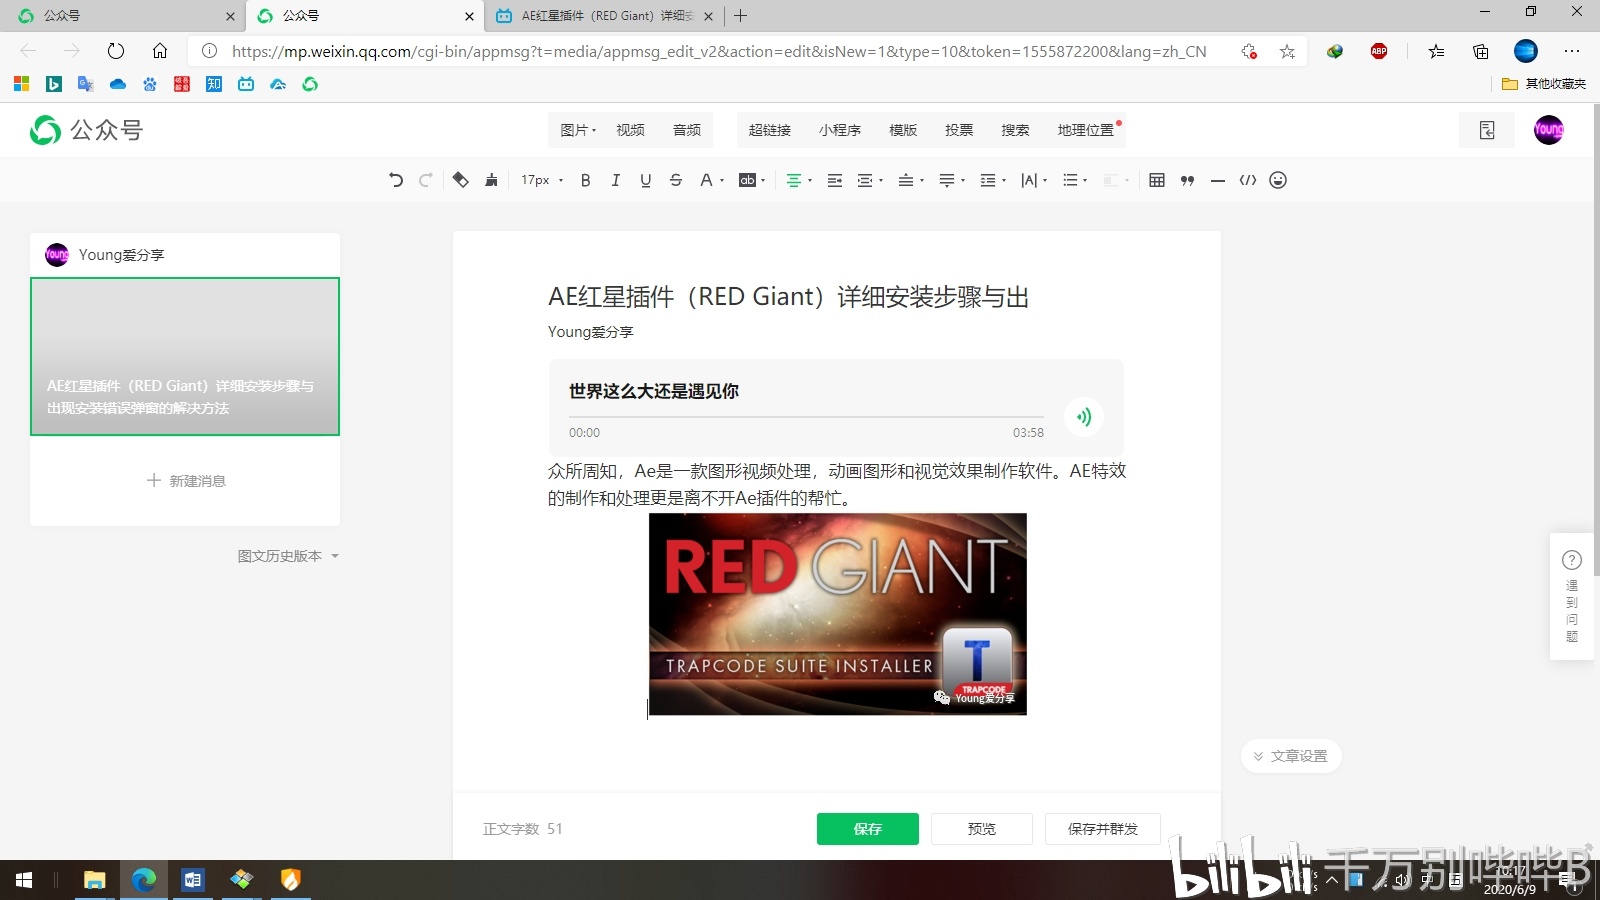Play the audio 世界这么大还是遇见你
Image resolution: width=1600 pixels, height=900 pixels.
(1084, 417)
